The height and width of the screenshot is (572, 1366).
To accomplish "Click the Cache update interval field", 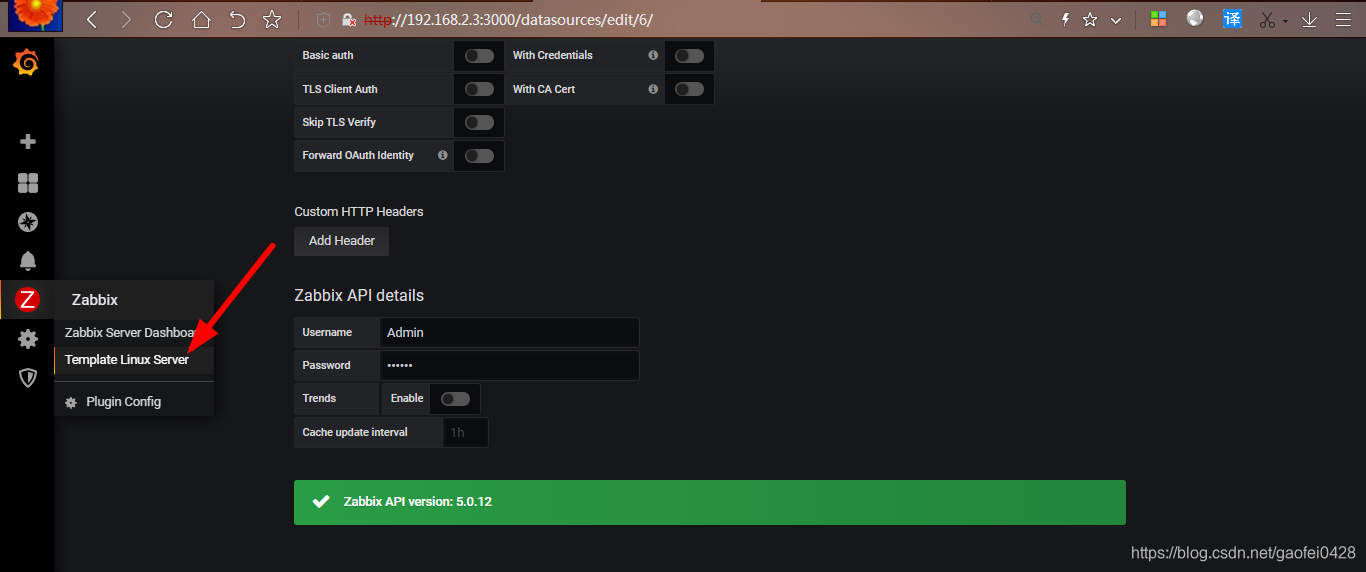I will 465,433.
